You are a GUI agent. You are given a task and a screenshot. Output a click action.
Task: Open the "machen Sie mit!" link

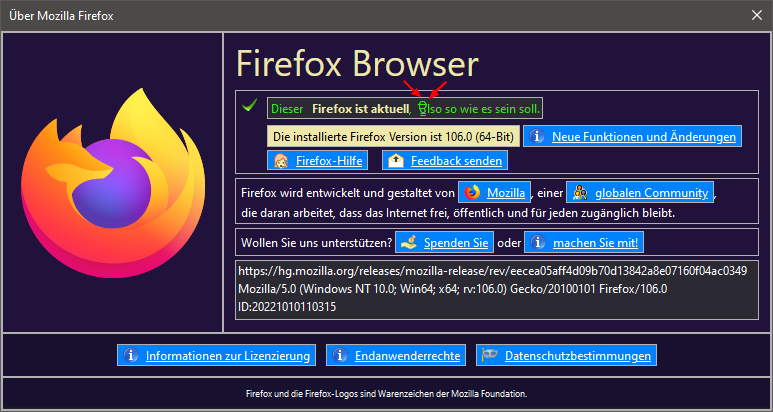(x=594, y=242)
